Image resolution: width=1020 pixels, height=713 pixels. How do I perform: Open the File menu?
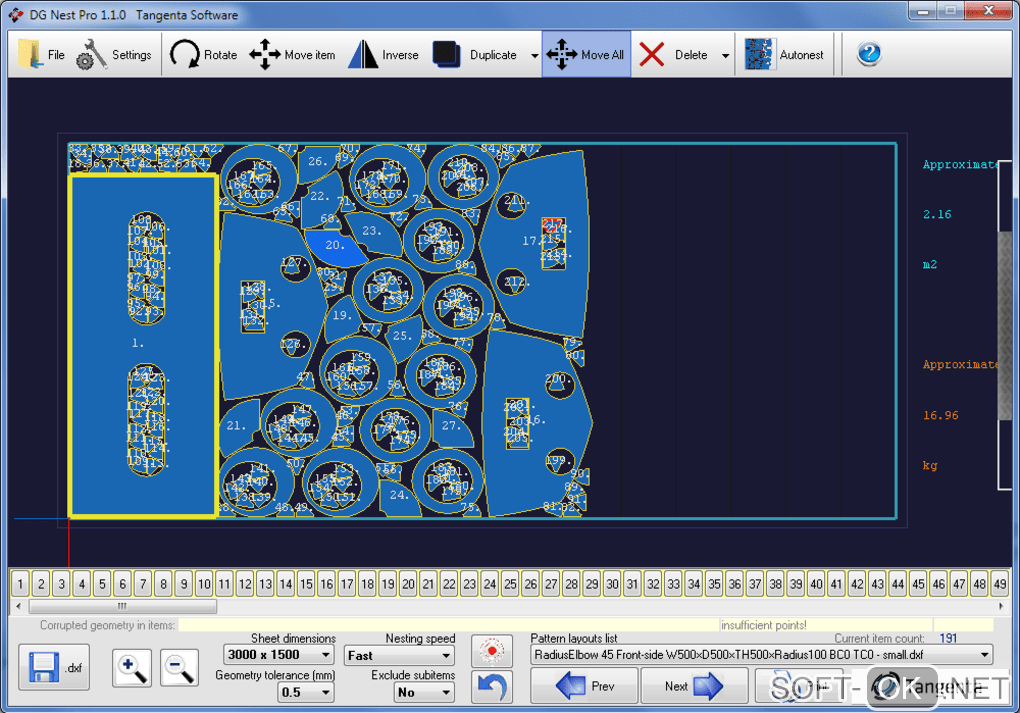[x=40, y=55]
